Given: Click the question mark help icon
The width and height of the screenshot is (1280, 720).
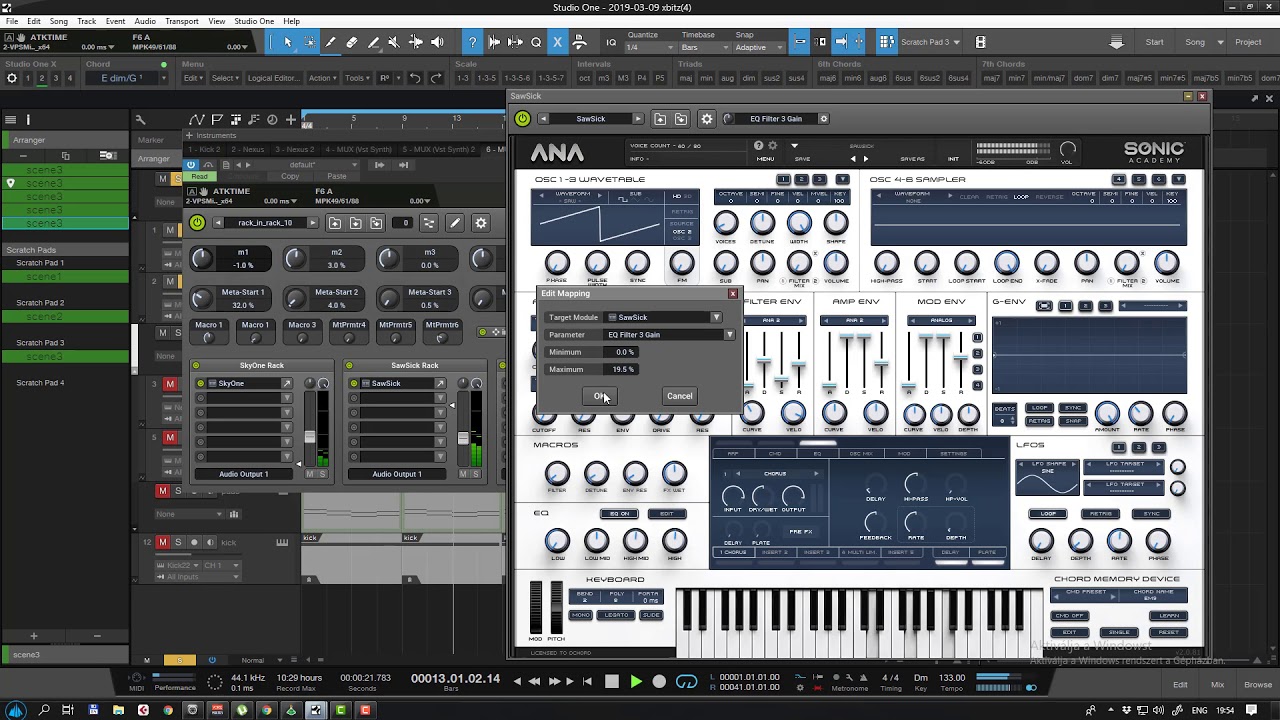Looking at the screenshot, I should click(472, 42).
